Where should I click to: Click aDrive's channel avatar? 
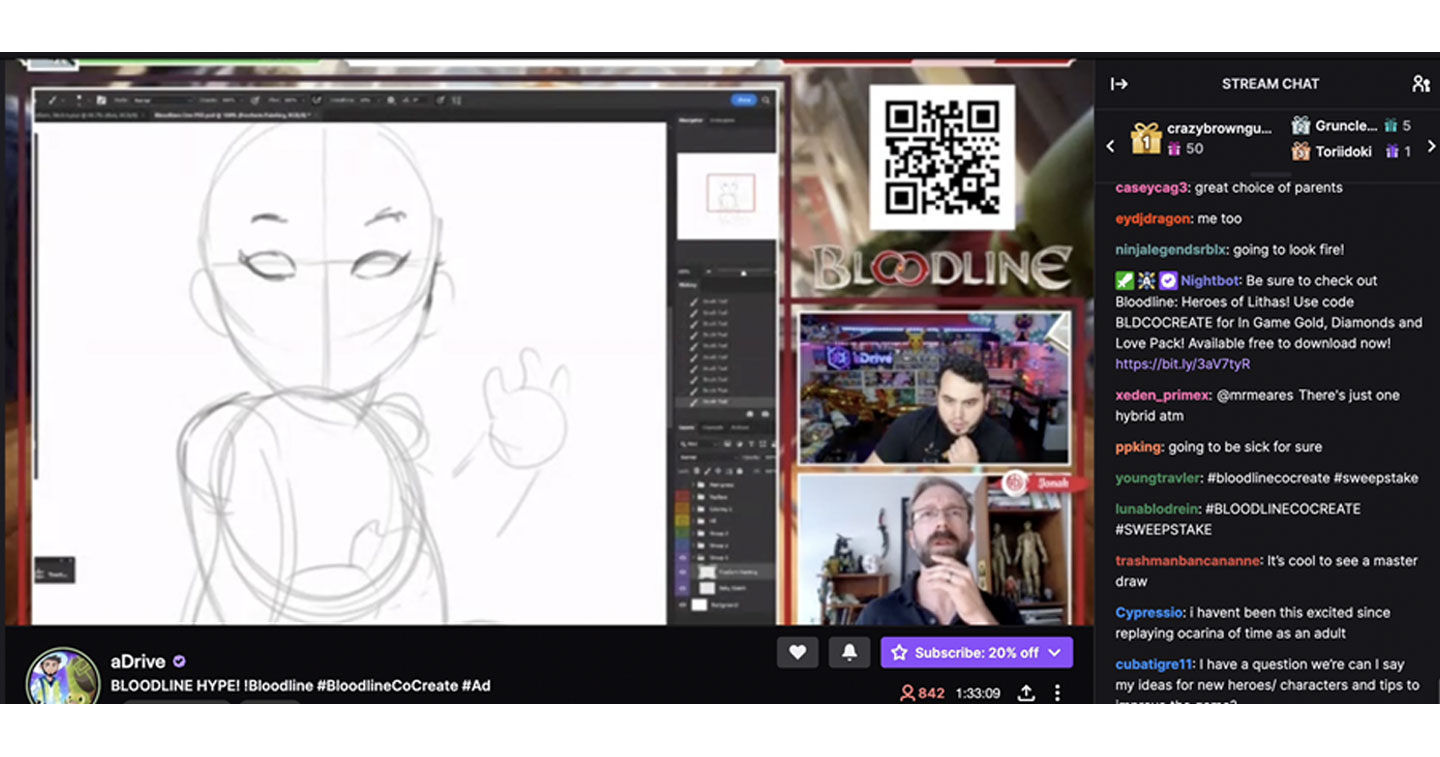(63, 677)
